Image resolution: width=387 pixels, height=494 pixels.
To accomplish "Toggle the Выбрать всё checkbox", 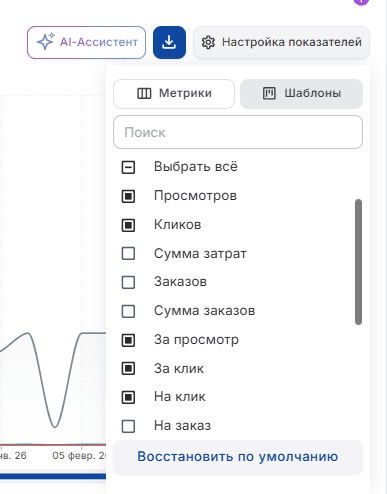I will (x=128, y=167).
